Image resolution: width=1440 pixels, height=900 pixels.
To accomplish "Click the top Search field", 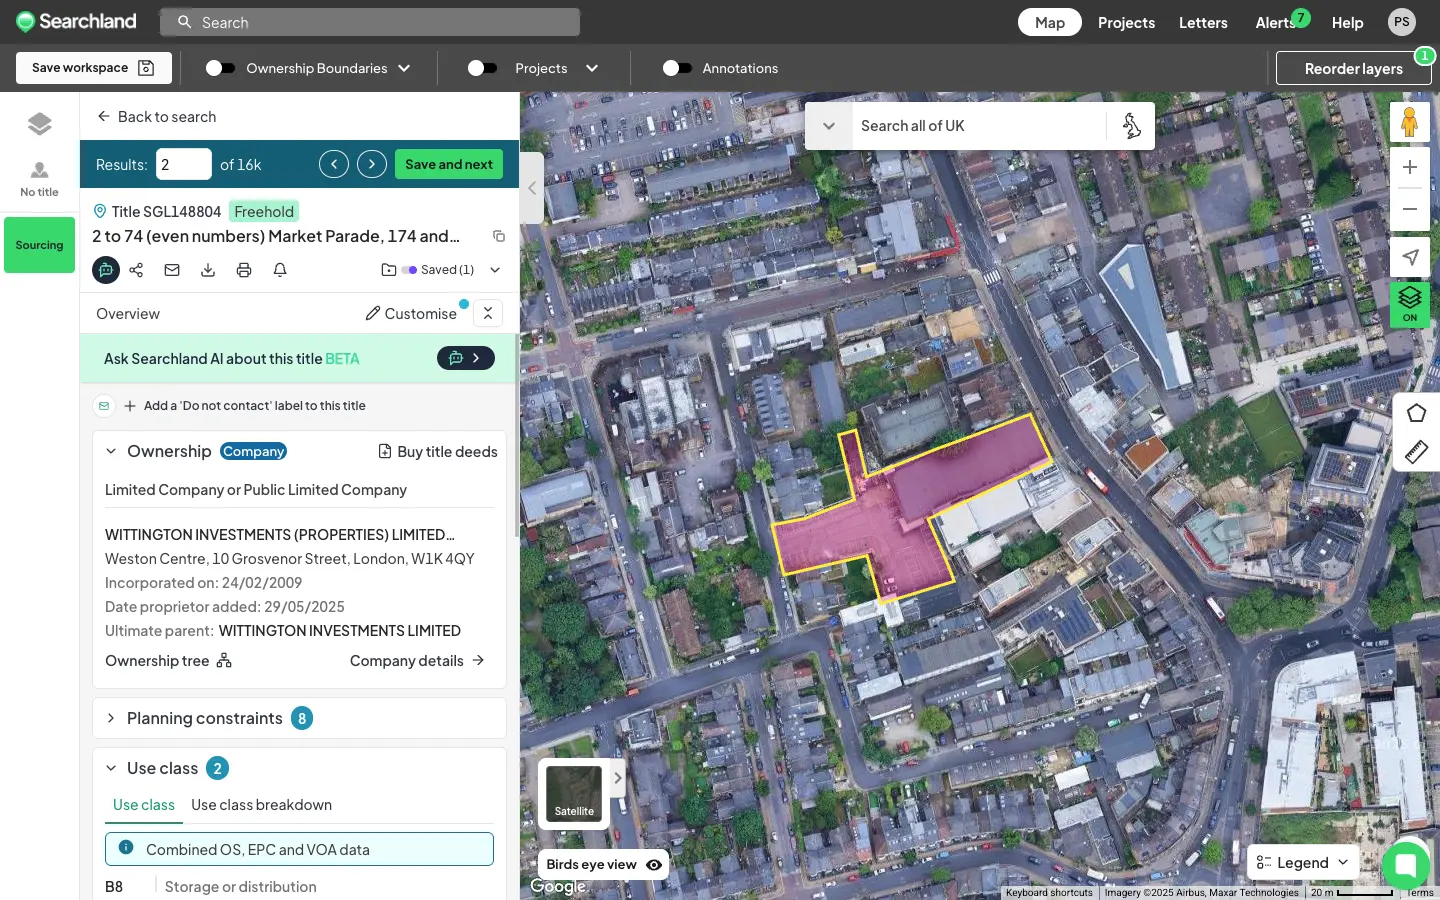I will pos(370,22).
